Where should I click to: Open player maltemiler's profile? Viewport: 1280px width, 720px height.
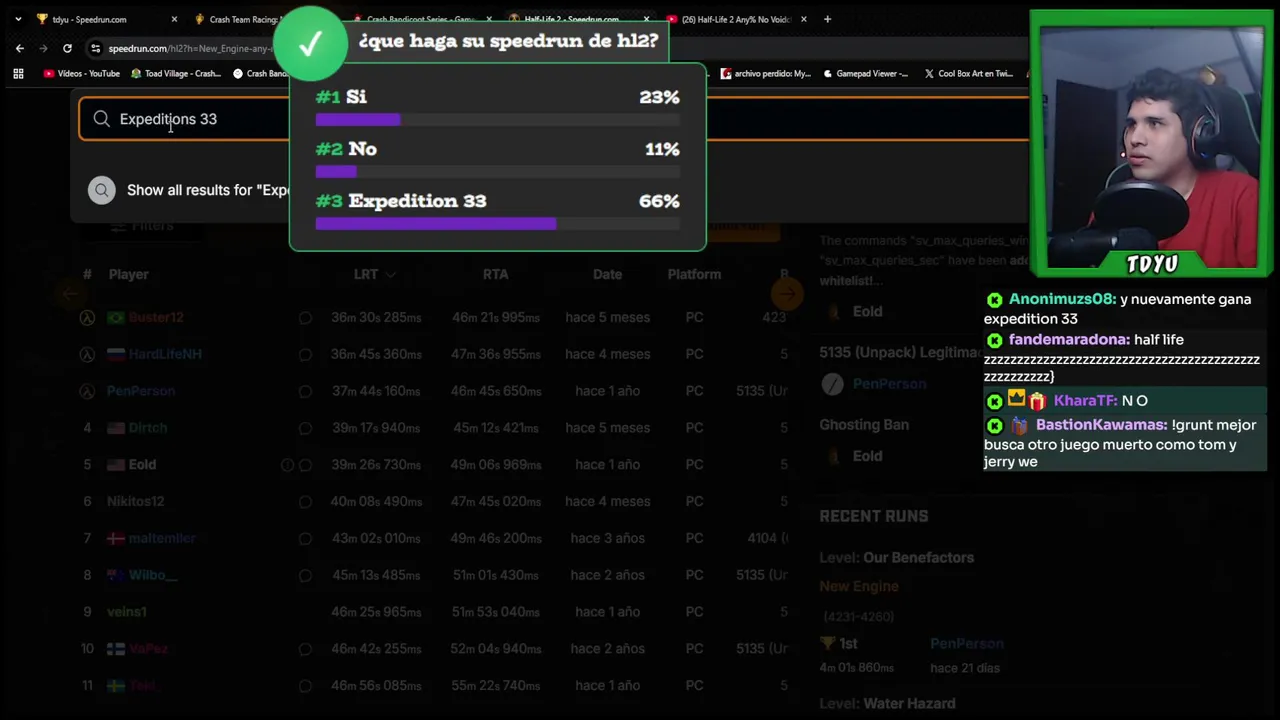pos(162,538)
